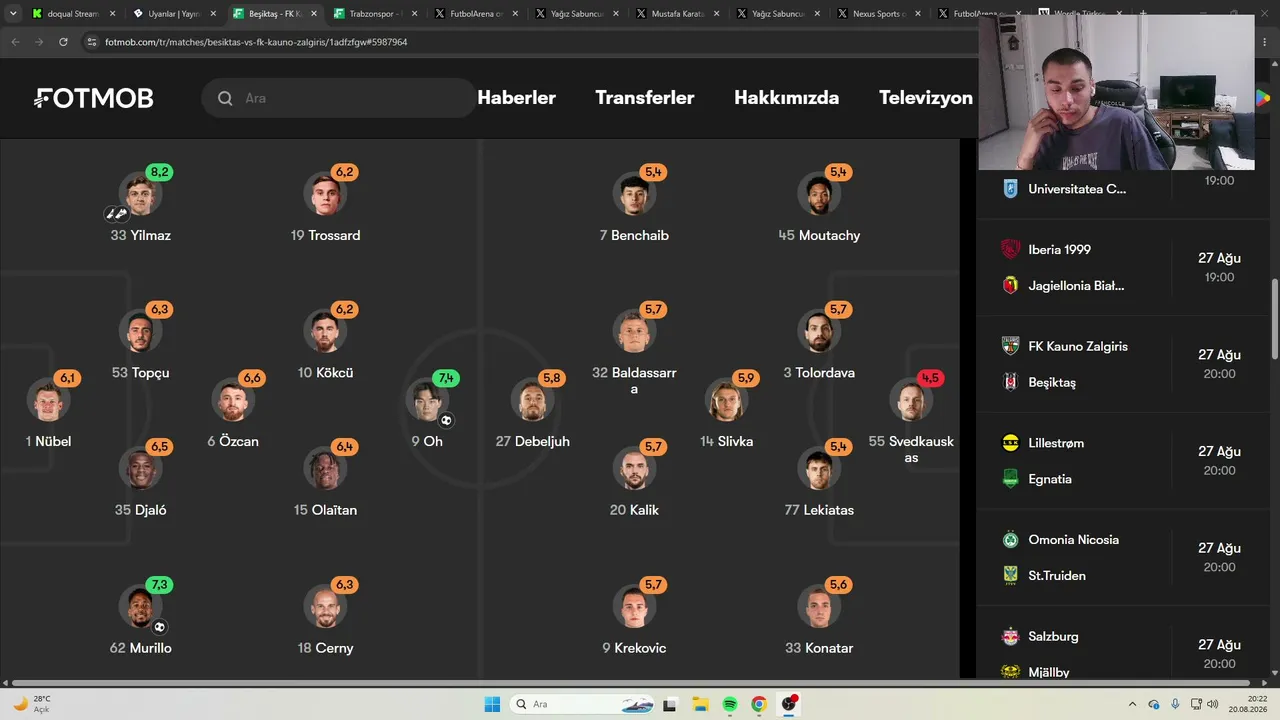Click the St.Truiden team crest
This screenshot has height=720, width=1280.
(1010, 575)
